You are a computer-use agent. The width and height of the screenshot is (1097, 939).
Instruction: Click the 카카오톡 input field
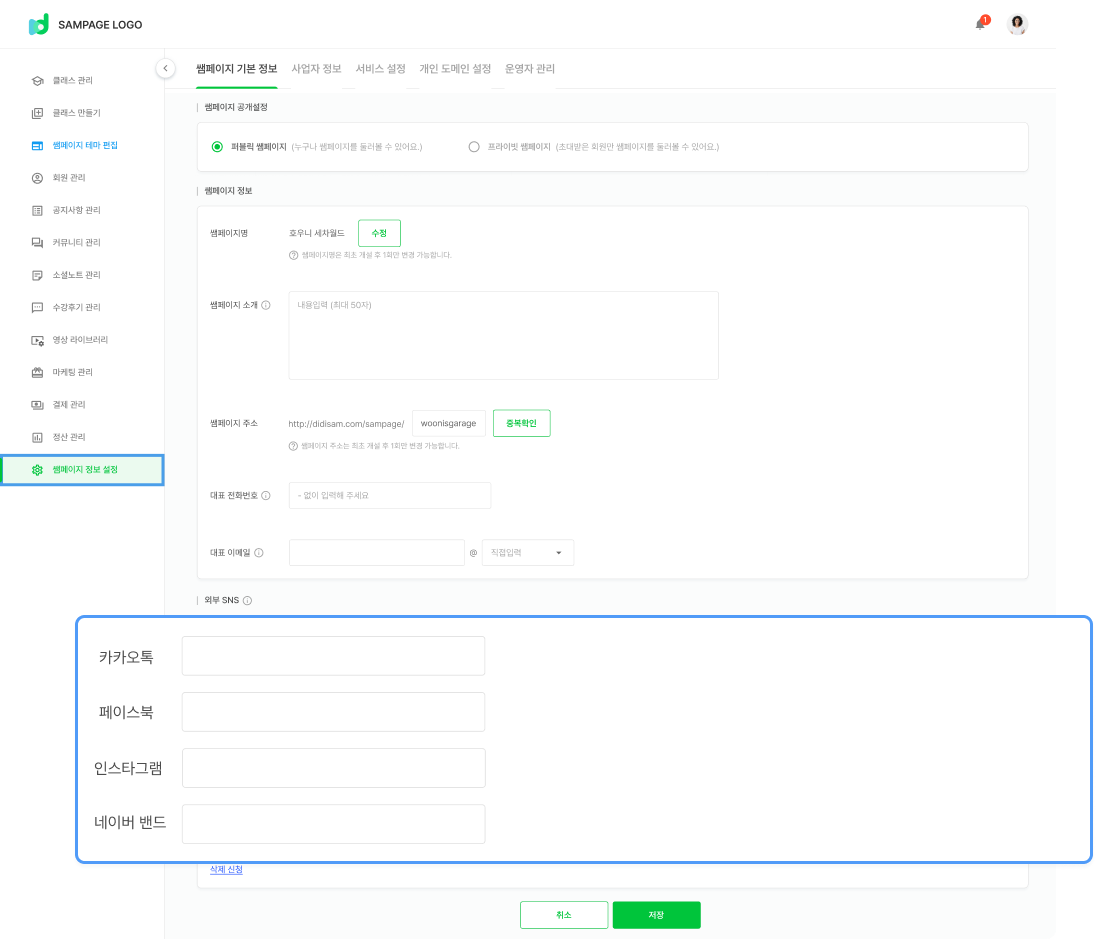click(333, 656)
